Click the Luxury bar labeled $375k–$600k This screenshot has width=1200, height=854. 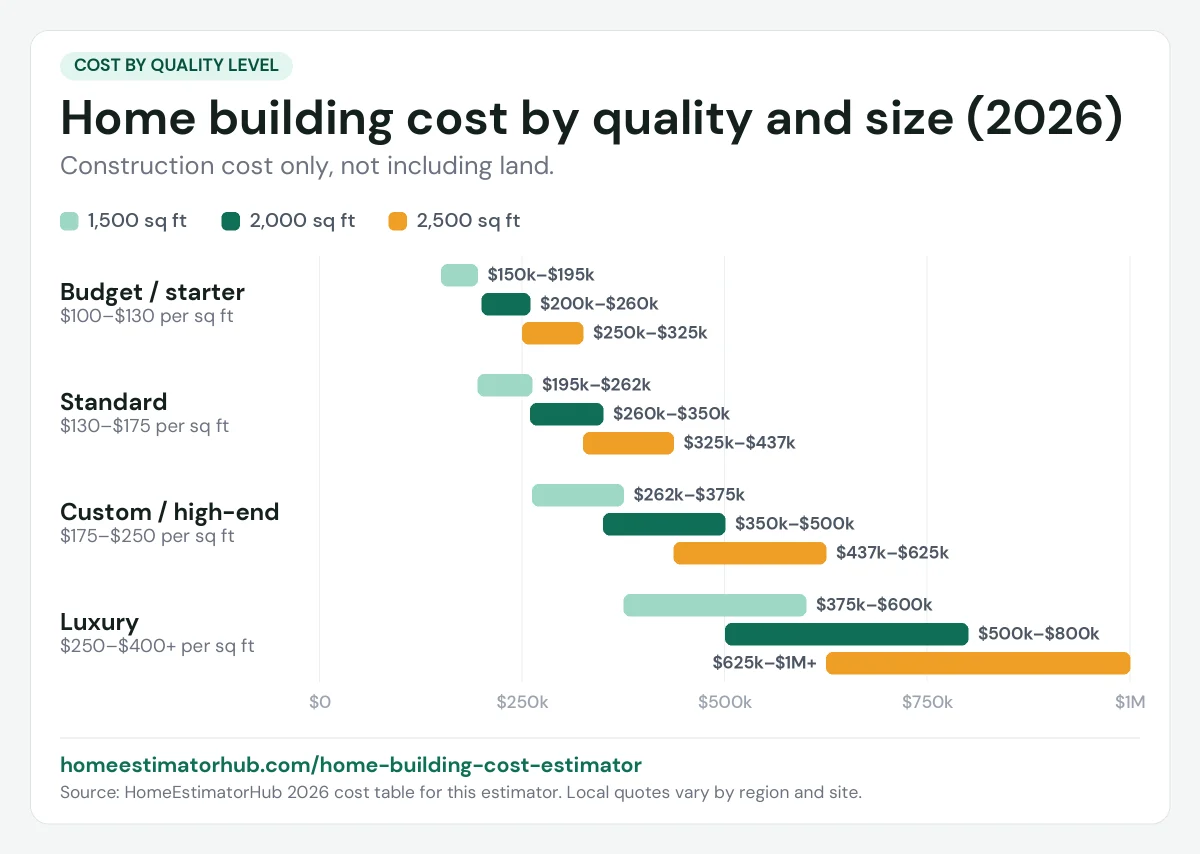715,605
